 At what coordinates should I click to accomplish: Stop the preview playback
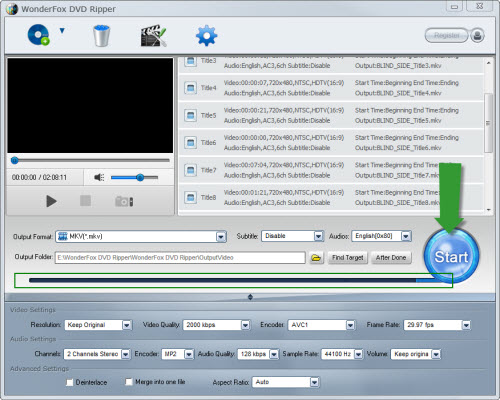[85, 201]
